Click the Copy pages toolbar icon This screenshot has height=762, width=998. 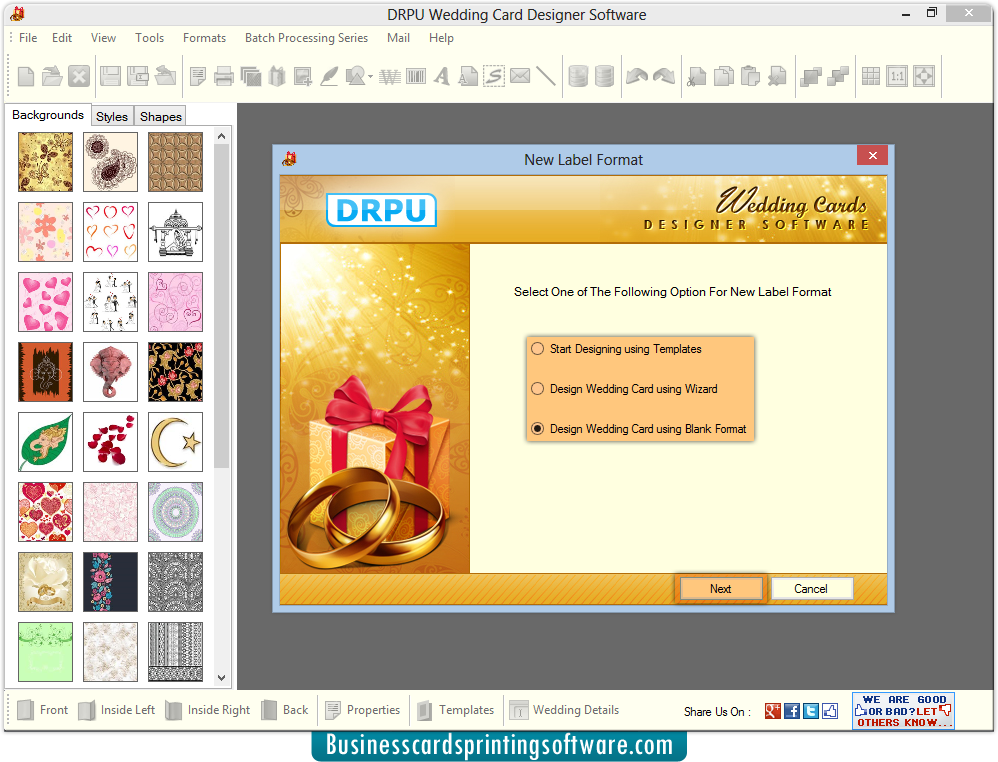(724, 77)
